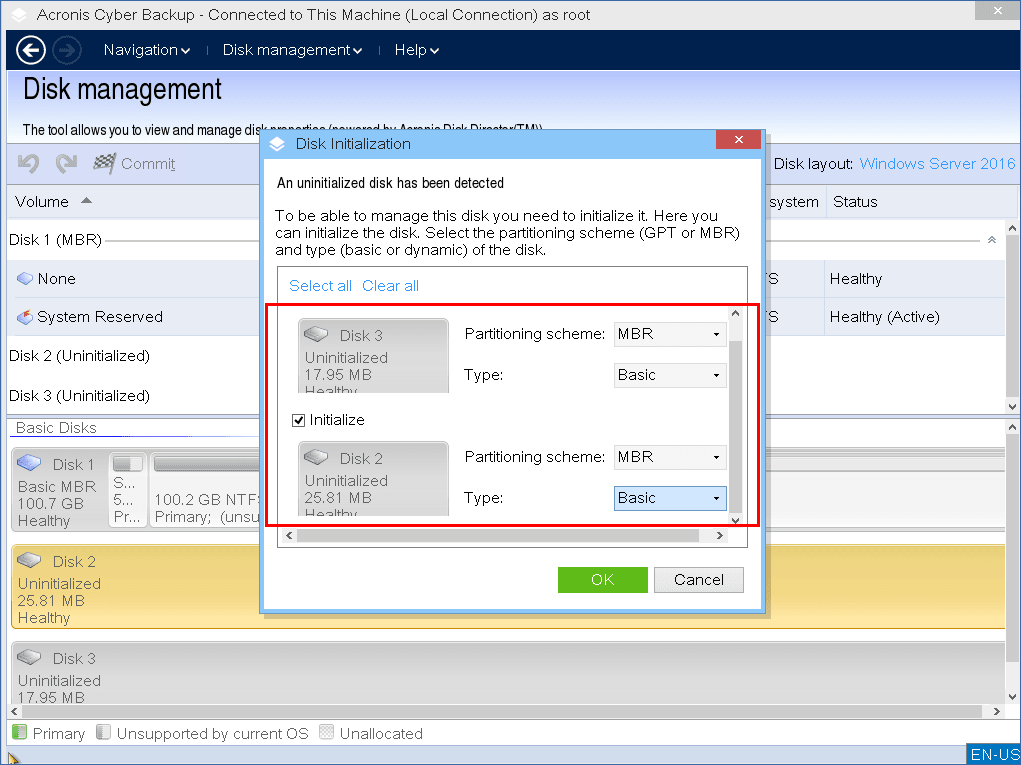Open Partitioning scheme dropdown for Disk 3
1021x765 pixels.
(669, 334)
